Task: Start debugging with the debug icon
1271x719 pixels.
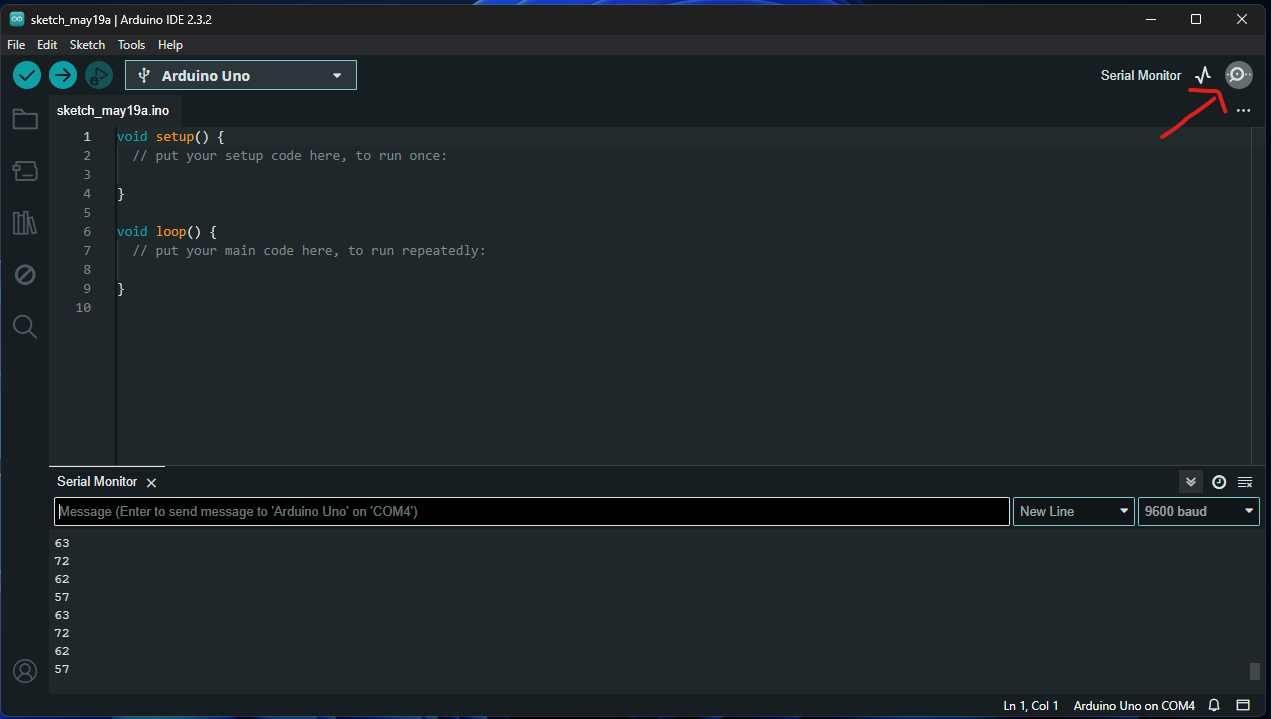Action: tap(98, 75)
